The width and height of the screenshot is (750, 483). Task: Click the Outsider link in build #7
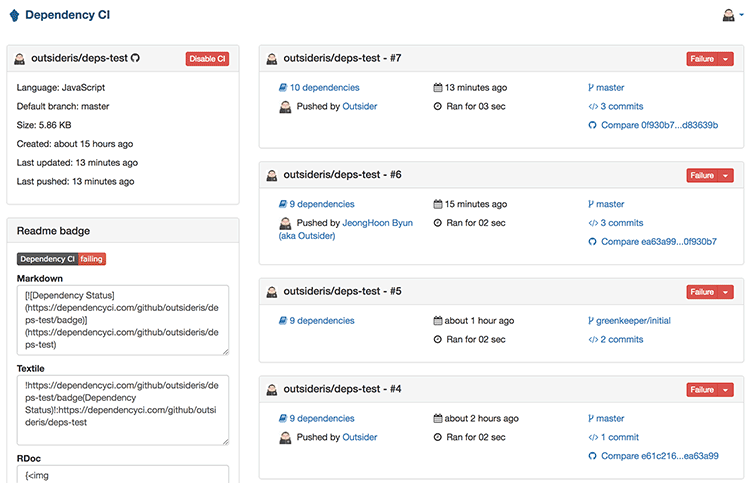point(360,106)
